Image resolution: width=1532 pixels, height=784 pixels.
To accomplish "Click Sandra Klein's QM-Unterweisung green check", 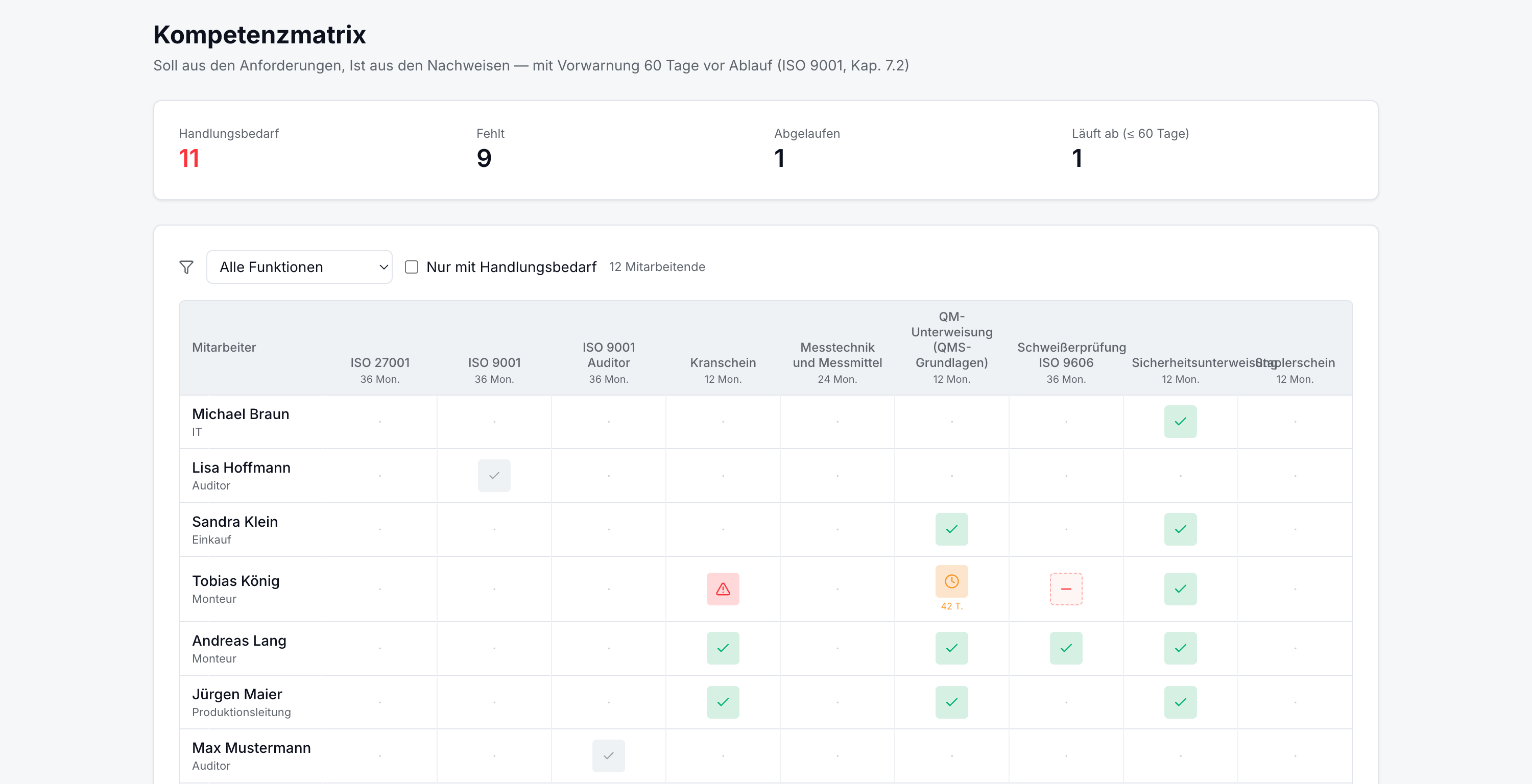I will pos(952,529).
